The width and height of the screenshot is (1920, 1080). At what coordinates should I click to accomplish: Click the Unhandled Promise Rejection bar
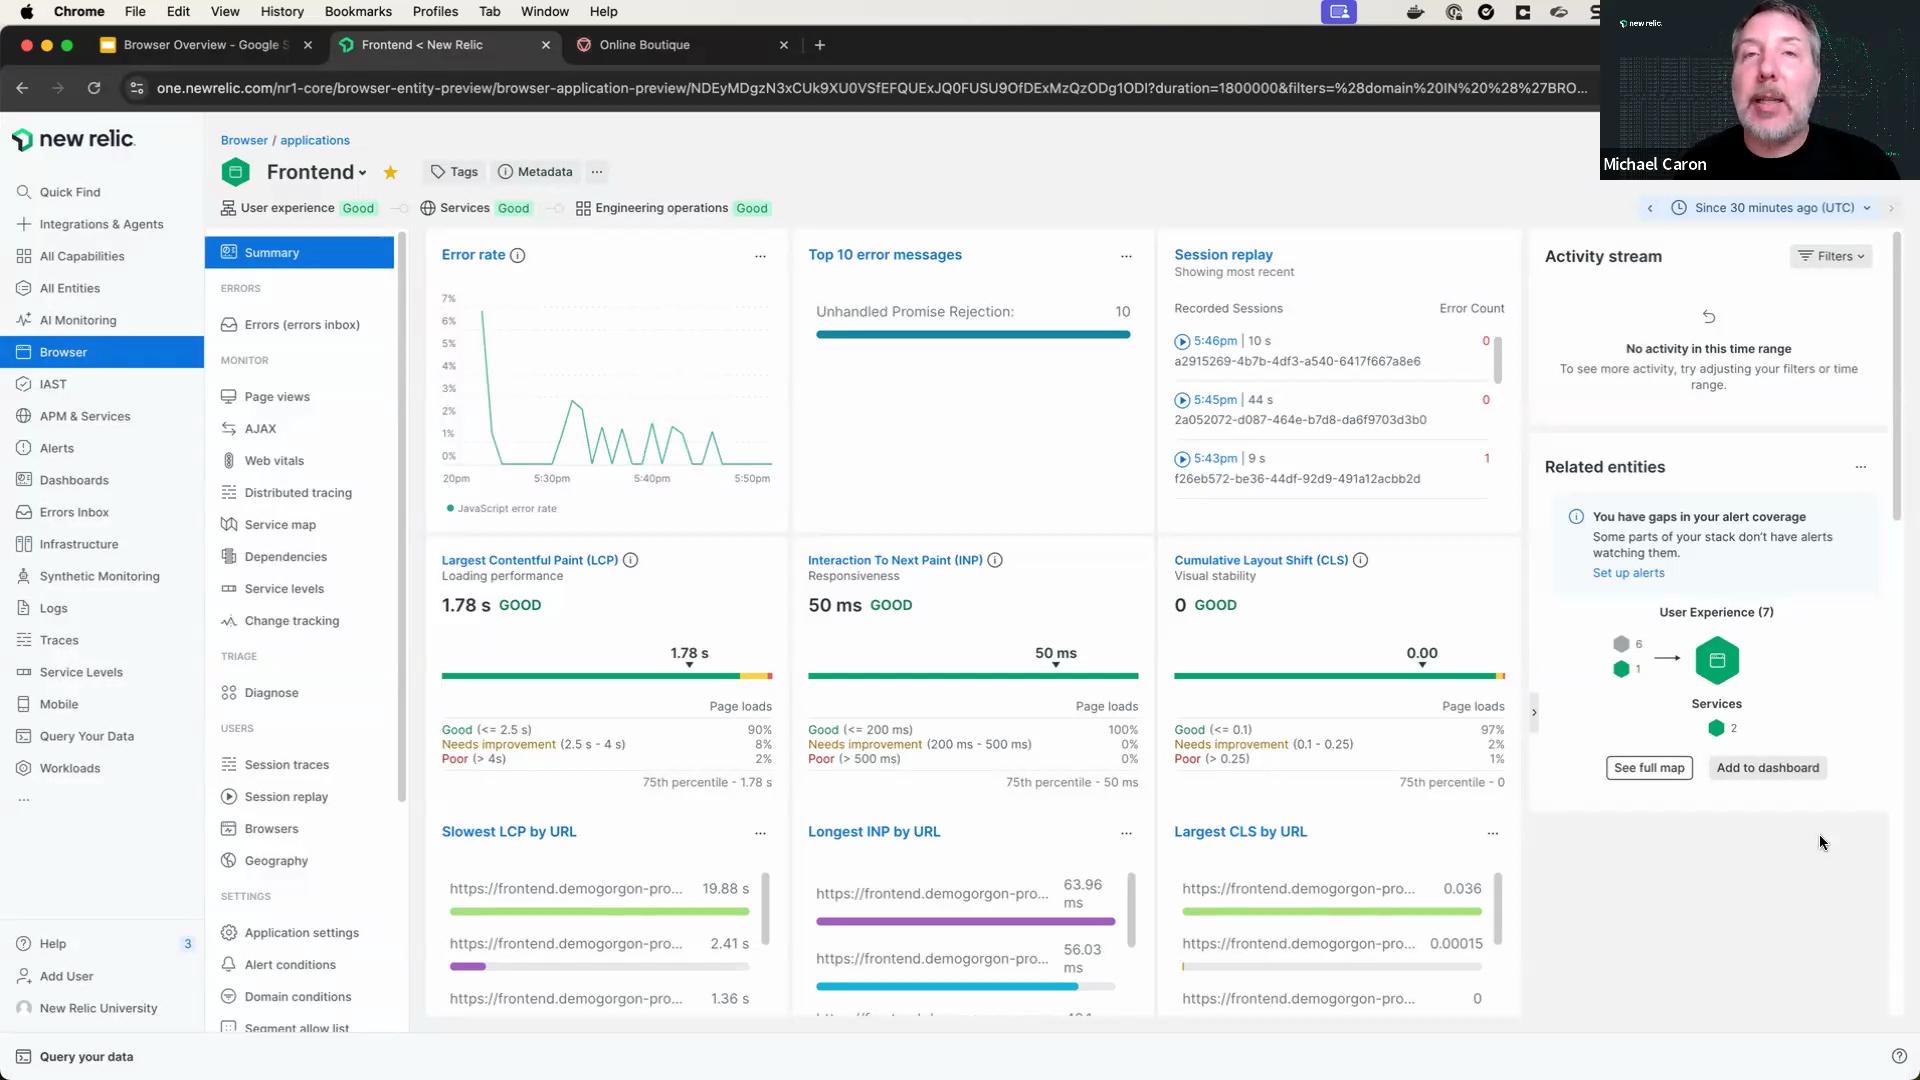(972, 334)
